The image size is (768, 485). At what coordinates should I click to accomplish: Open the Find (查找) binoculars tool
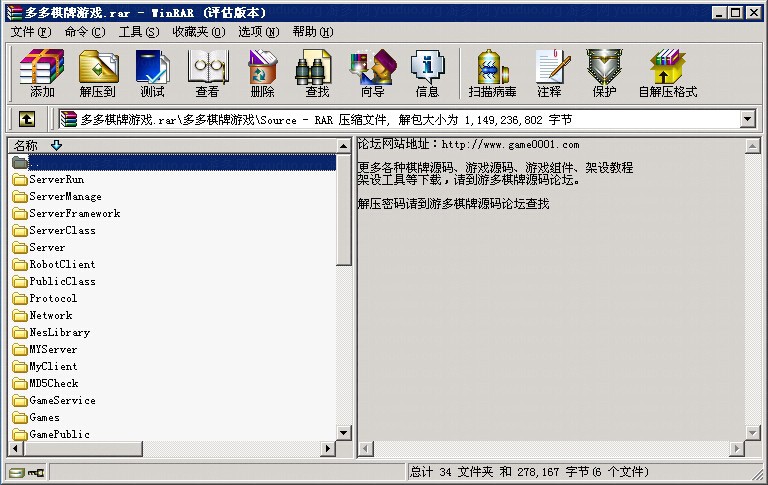[x=317, y=73]
